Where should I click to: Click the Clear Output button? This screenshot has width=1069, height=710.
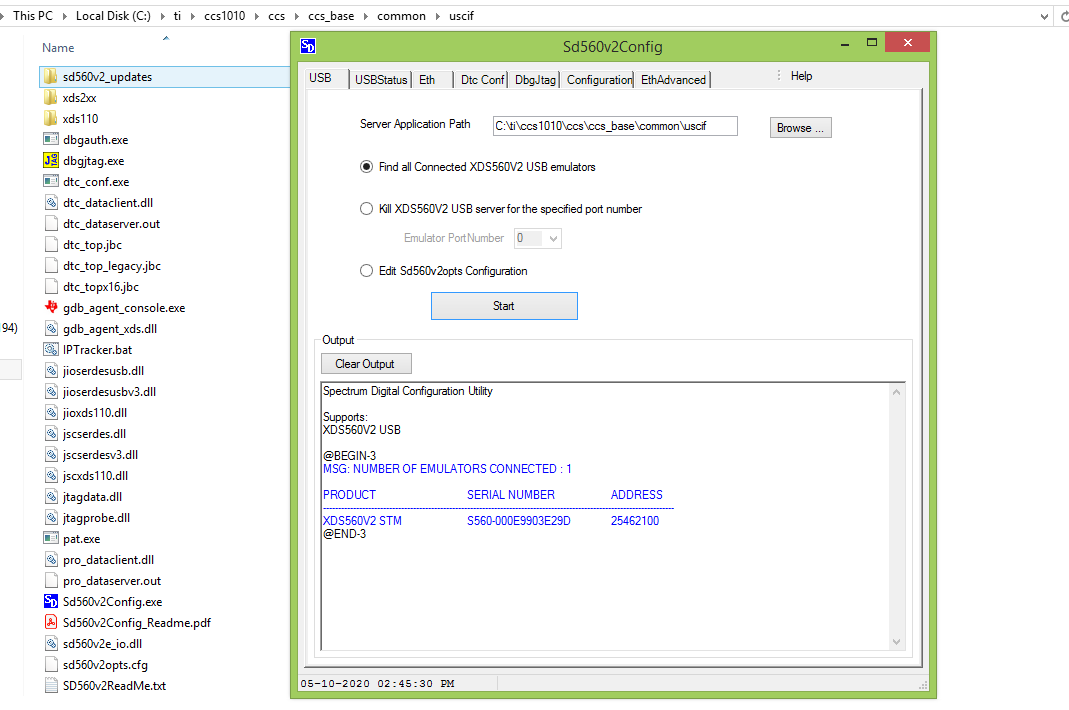pyautogui.click(x=366, y=364)
